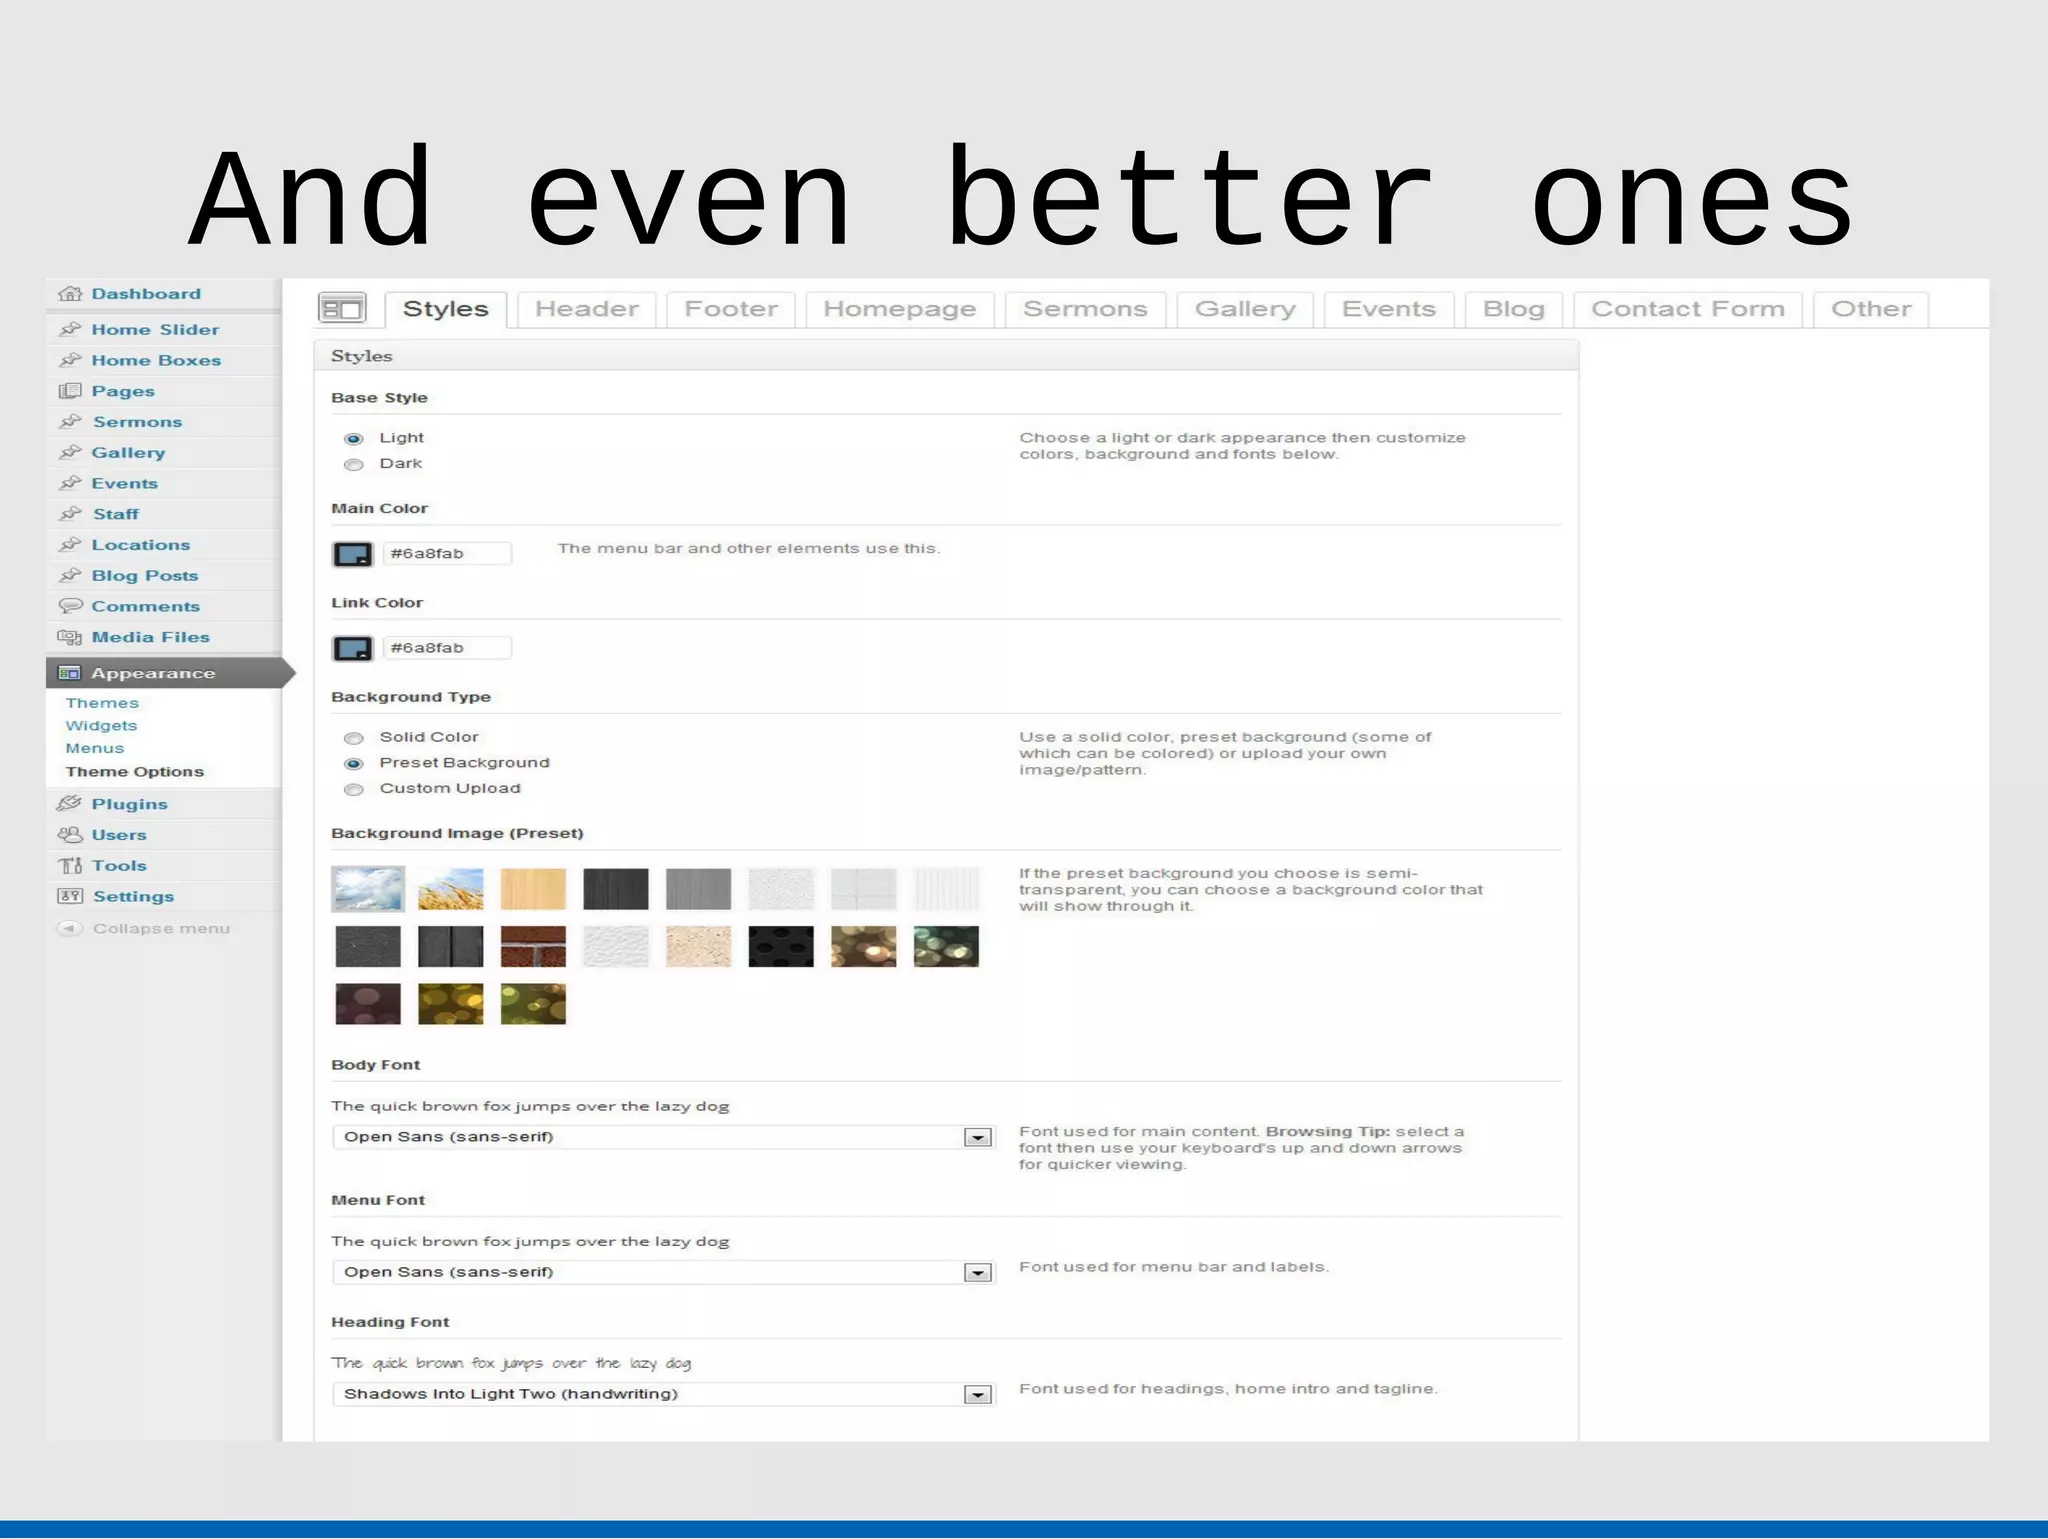Select the Dark base style radio
The width and height of the screenshot is (2048, 1539).
click(x=353, y=464)
